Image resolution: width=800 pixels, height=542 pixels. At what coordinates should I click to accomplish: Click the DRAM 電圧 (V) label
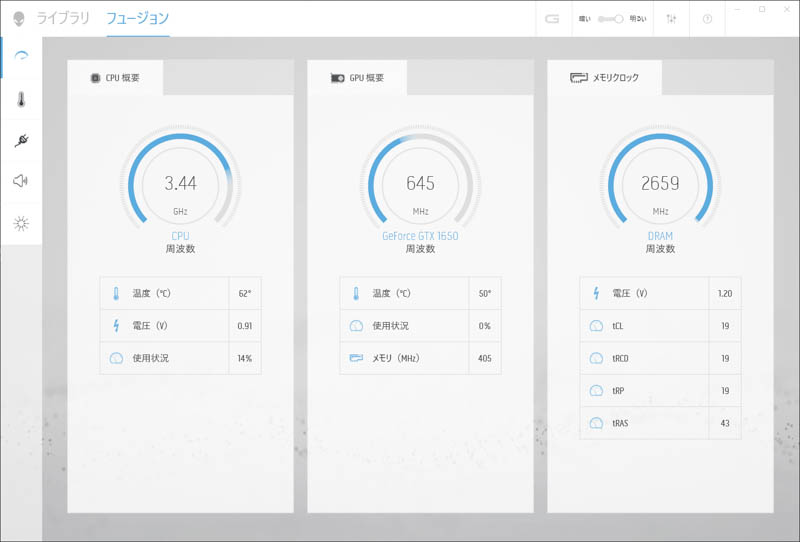pyautogui.click(x=630, y=293)
